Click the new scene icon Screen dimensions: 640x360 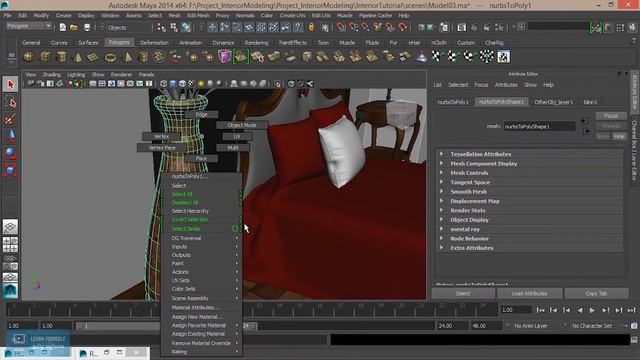click(62, 27)
